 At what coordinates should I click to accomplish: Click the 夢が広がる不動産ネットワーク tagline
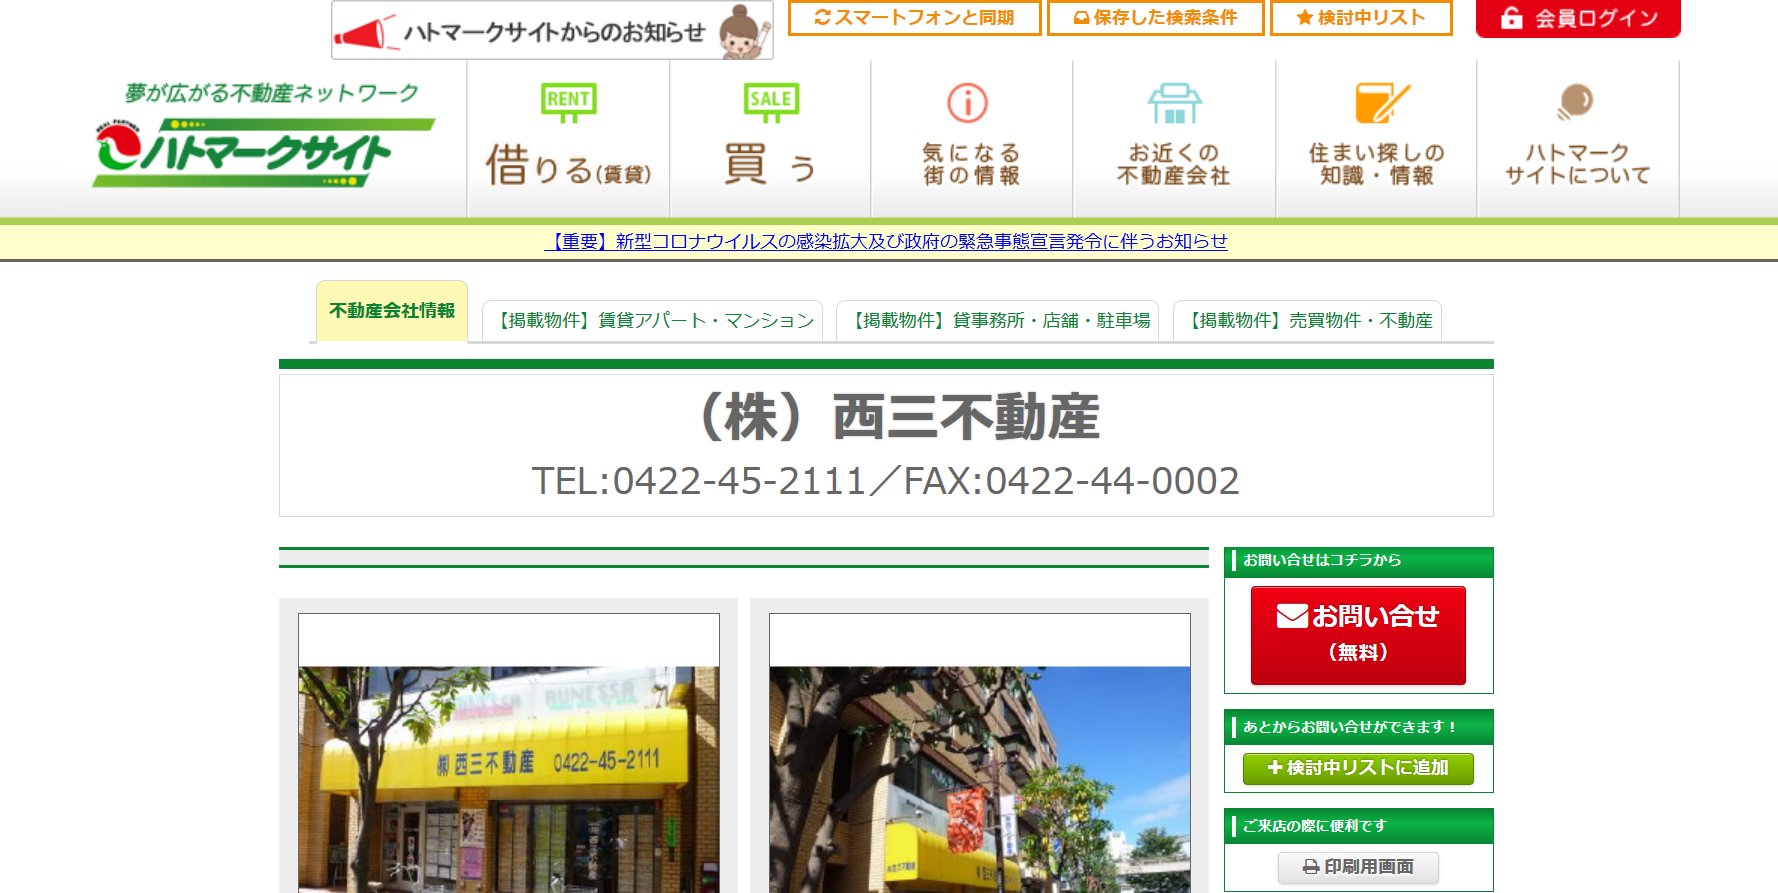coord(271,93)
